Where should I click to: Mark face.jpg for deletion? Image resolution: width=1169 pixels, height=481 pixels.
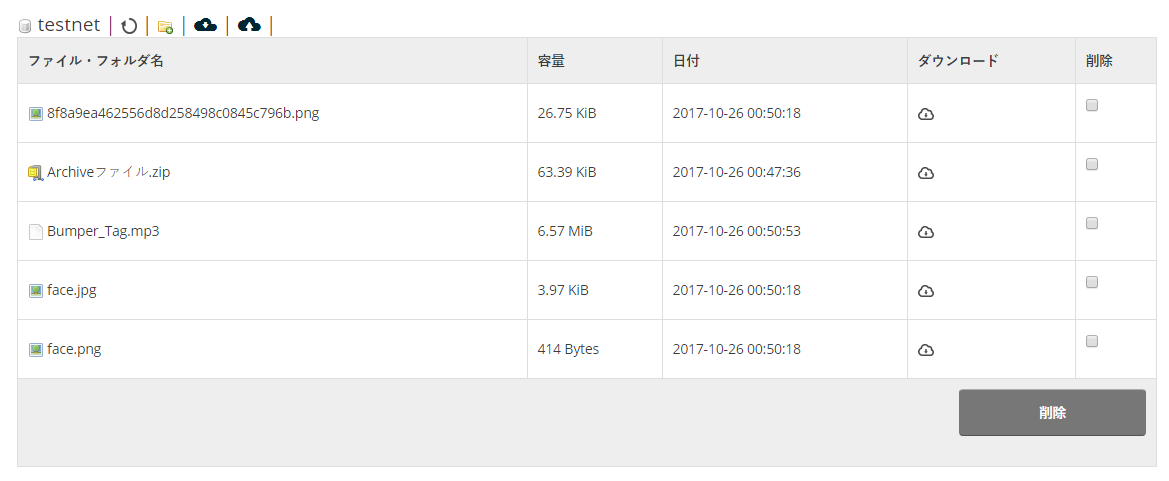[1092, 282]
